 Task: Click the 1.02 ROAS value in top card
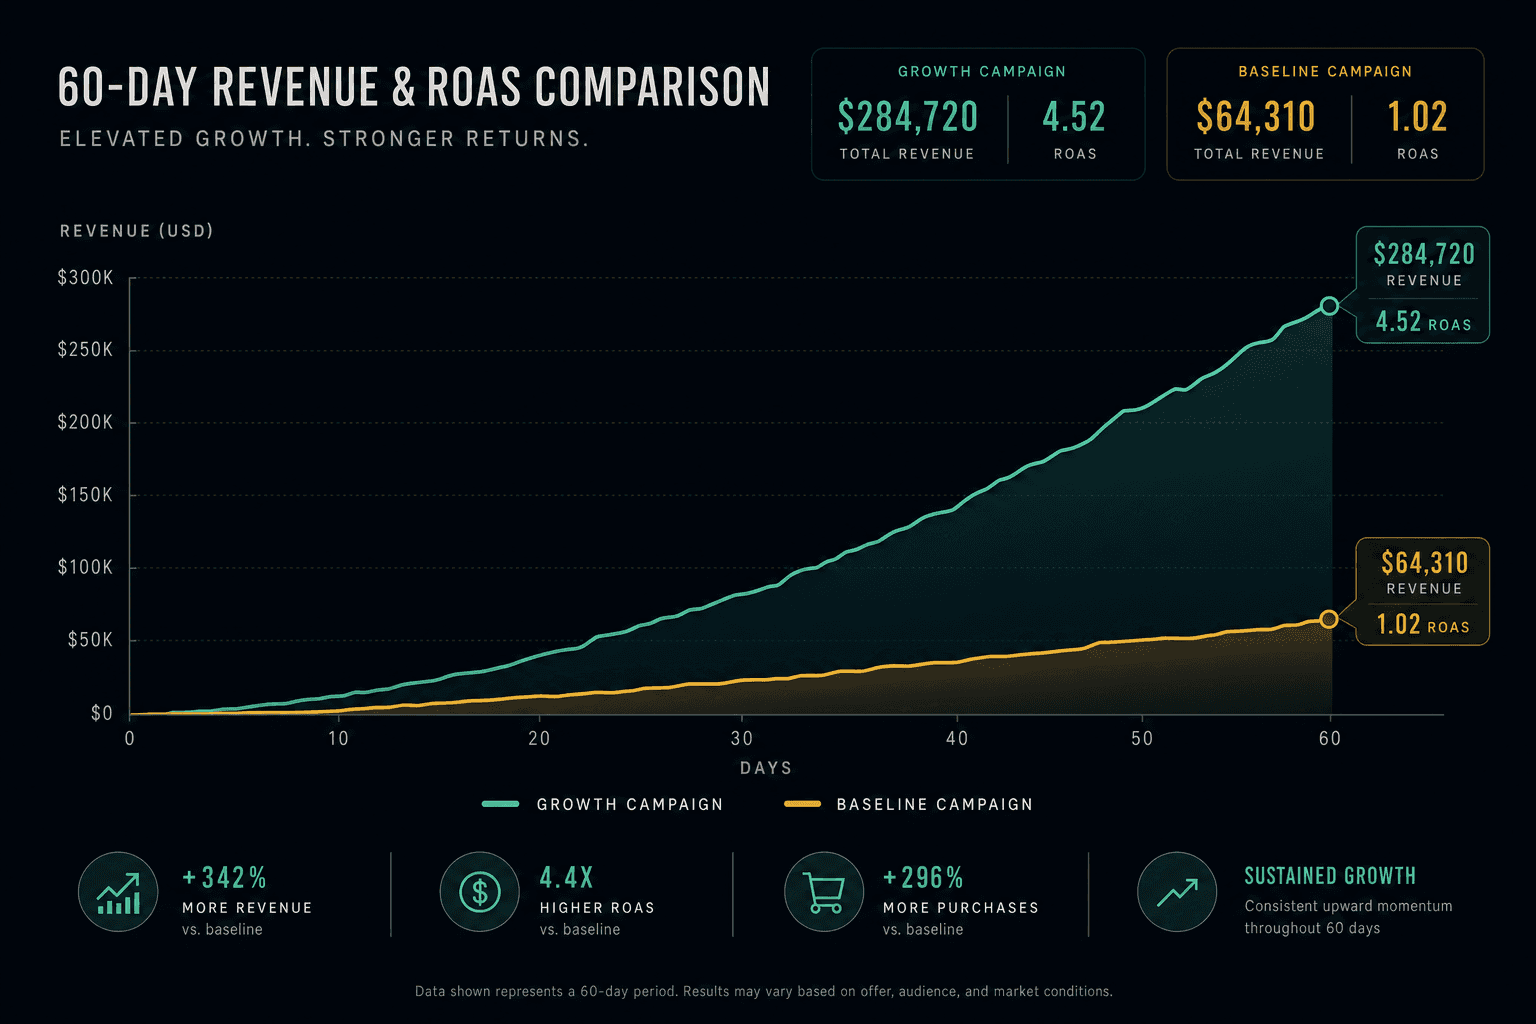(x=1417, y=117)
